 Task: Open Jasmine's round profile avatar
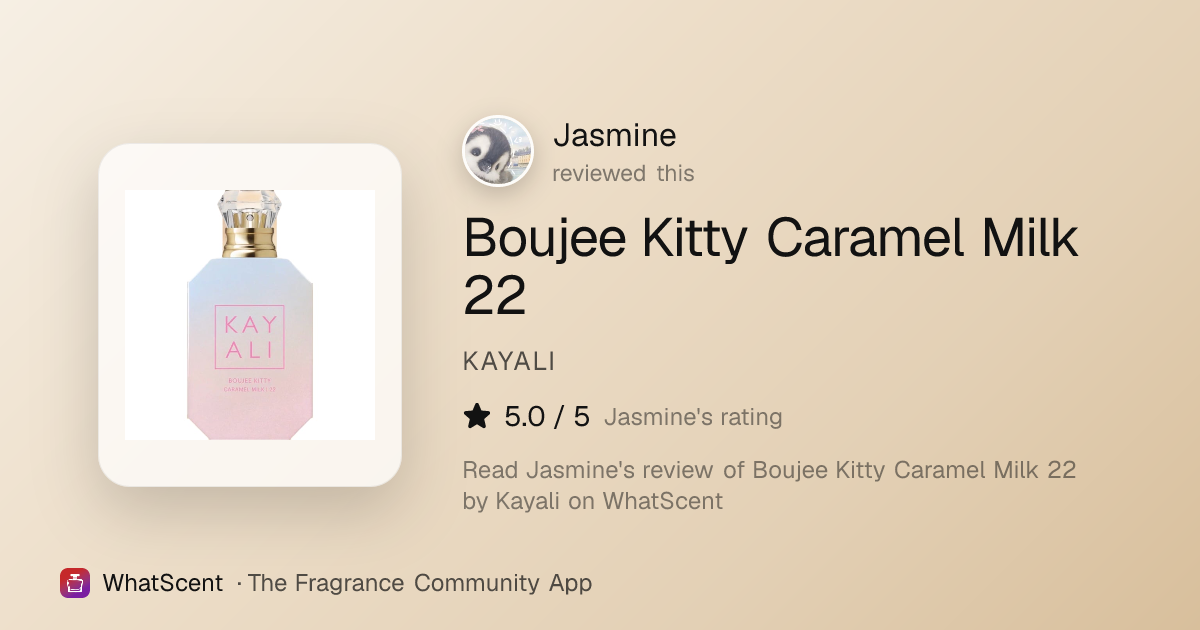[498, 151]
